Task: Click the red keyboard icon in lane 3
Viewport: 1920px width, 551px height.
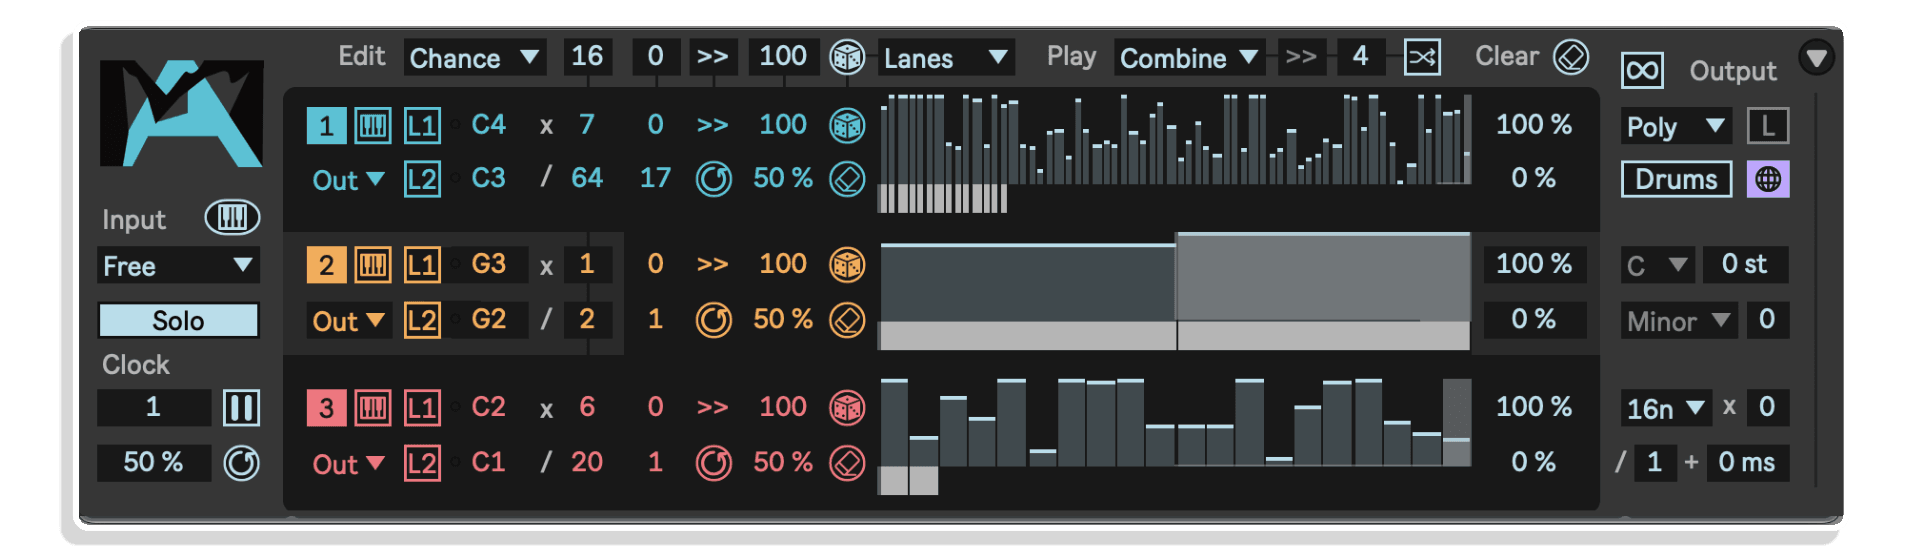Action: pyautogui.click(x=373, y=407)
